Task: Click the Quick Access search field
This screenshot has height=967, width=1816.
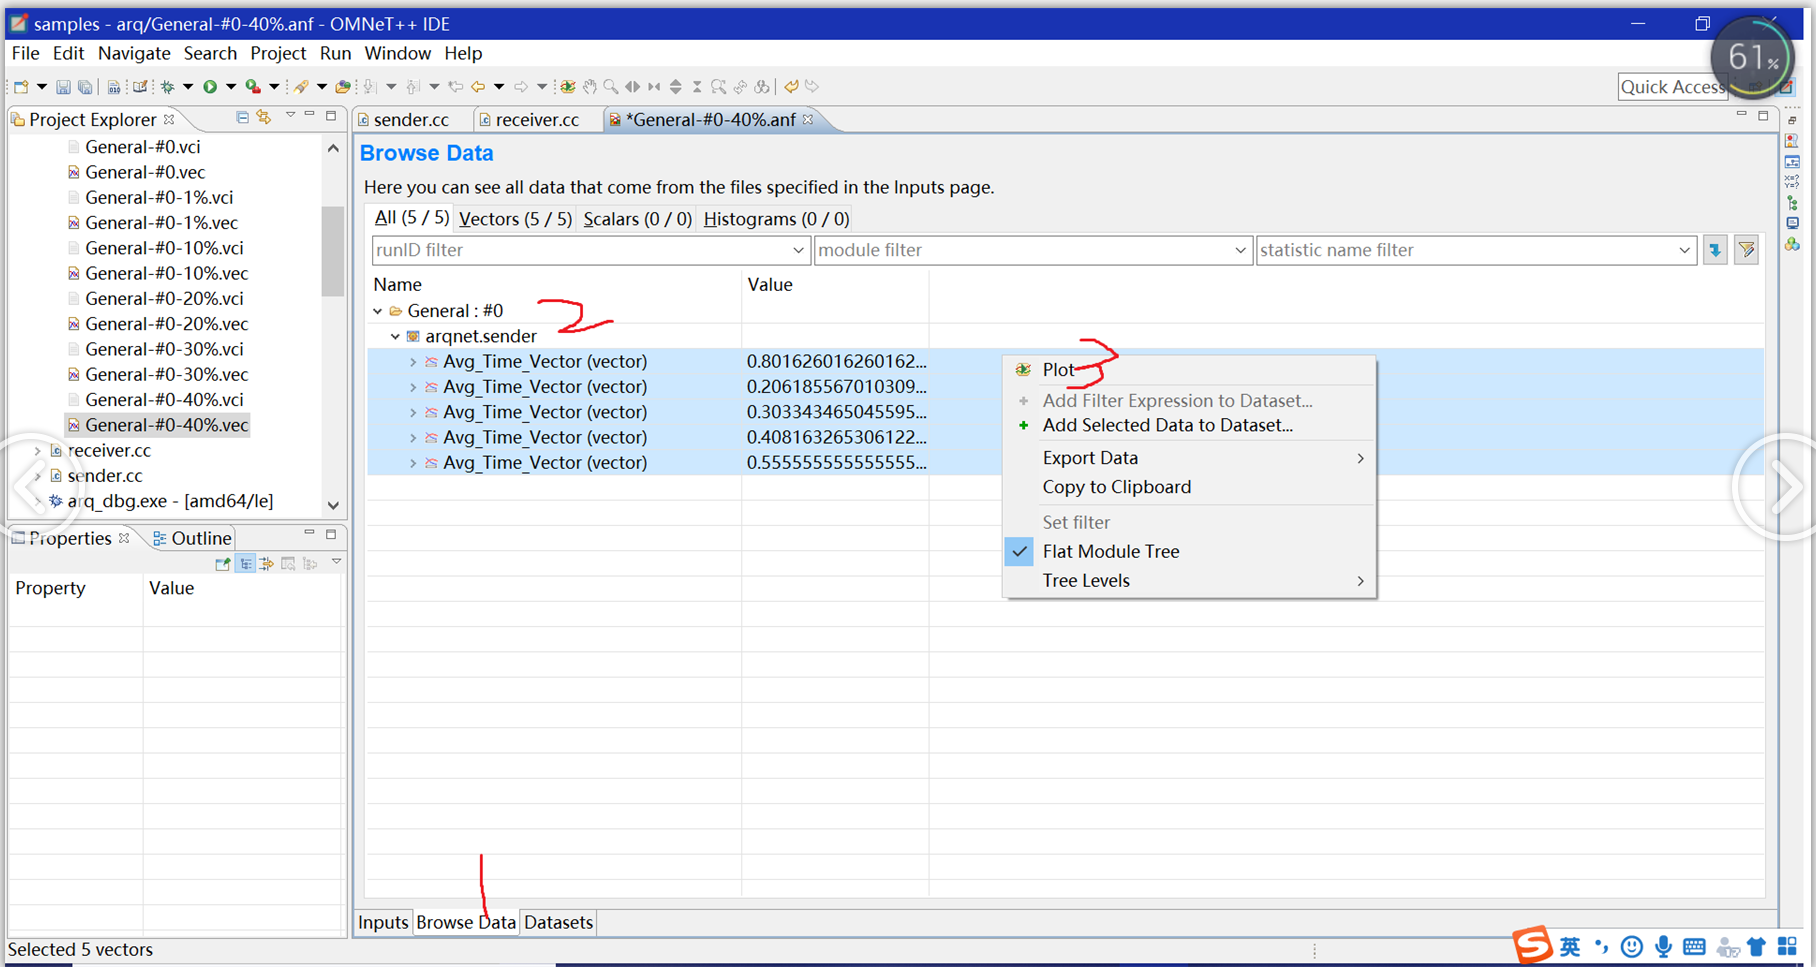Action: [1672, 87]
